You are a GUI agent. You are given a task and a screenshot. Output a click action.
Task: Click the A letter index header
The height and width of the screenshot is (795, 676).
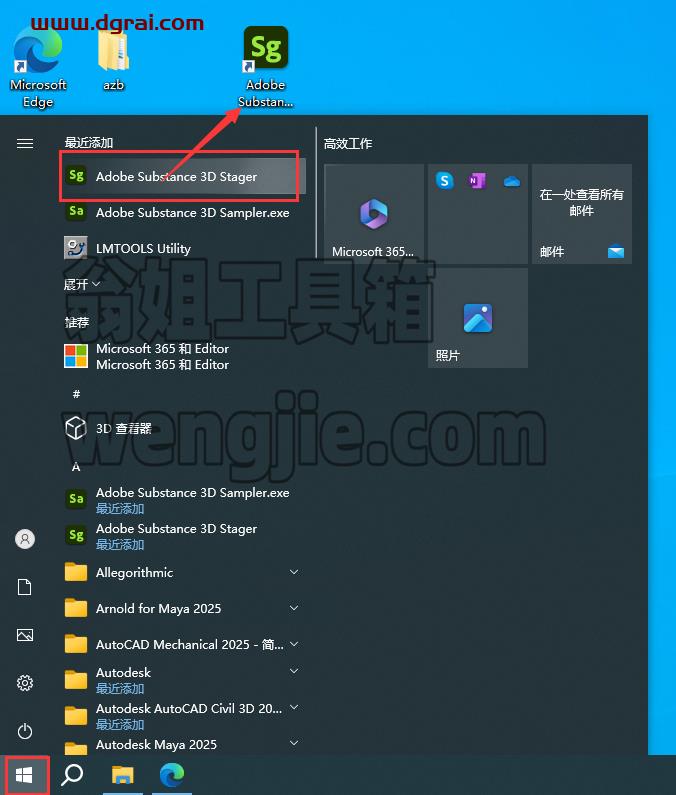[x=76, y=466]
